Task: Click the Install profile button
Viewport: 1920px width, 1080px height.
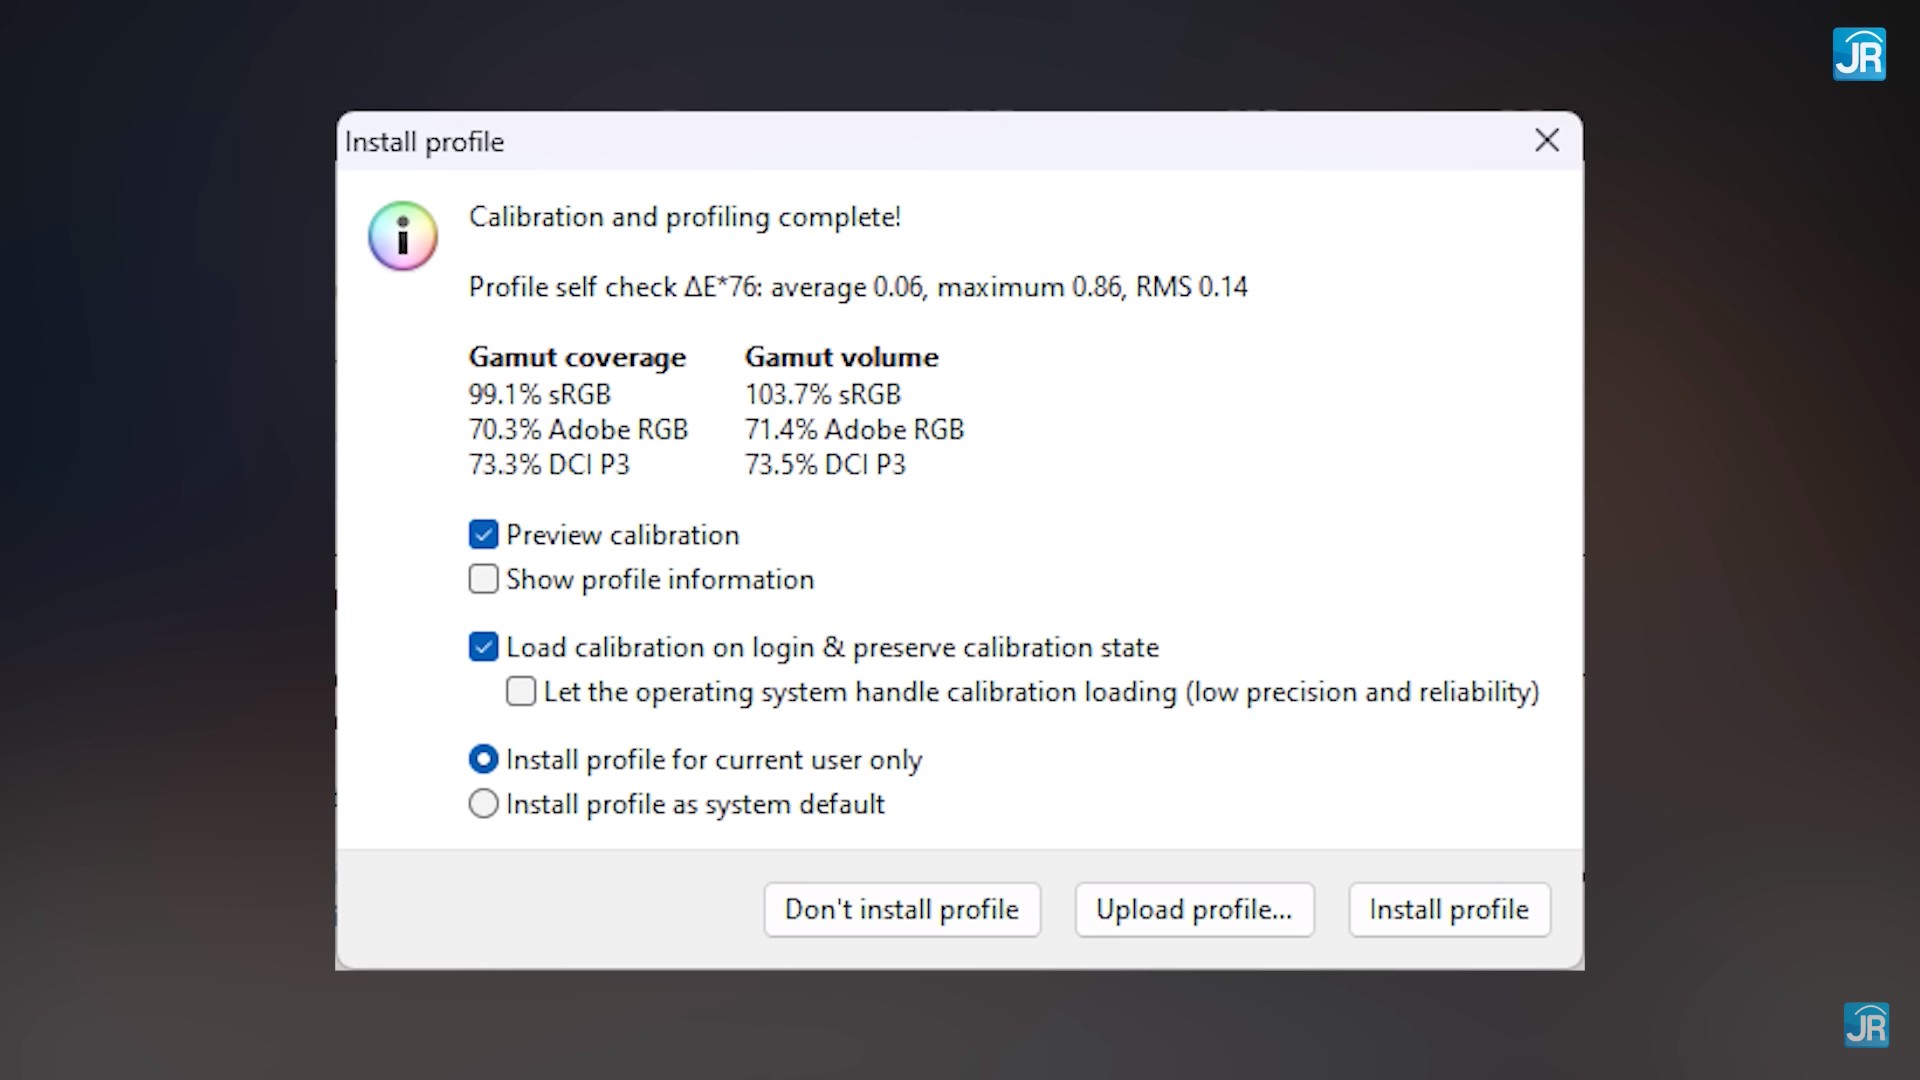Action: [1449, 910]
